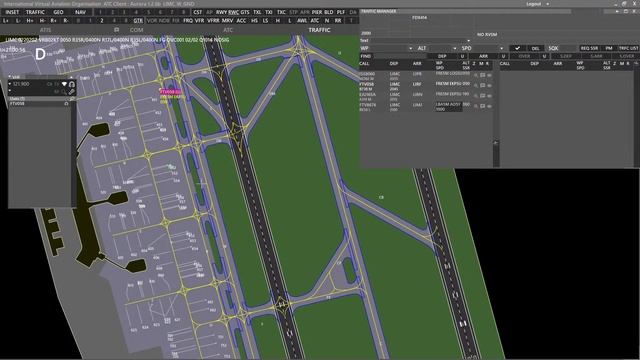Open the TRAFFIC toolbar menu
640x360 pixels.
[x=35, y=12]
